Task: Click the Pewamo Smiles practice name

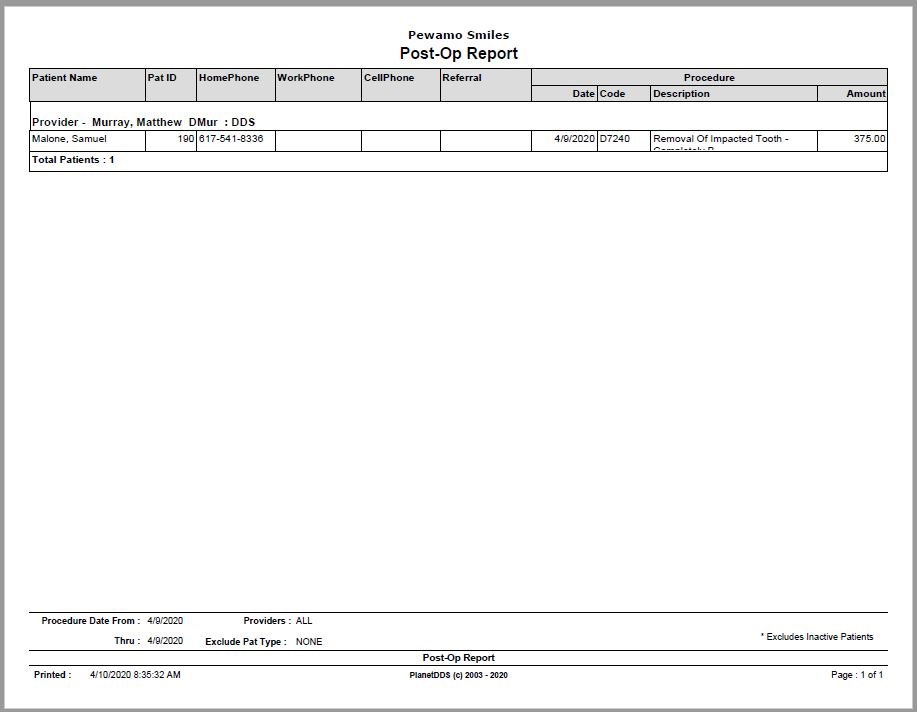Action: coord(458,35)
